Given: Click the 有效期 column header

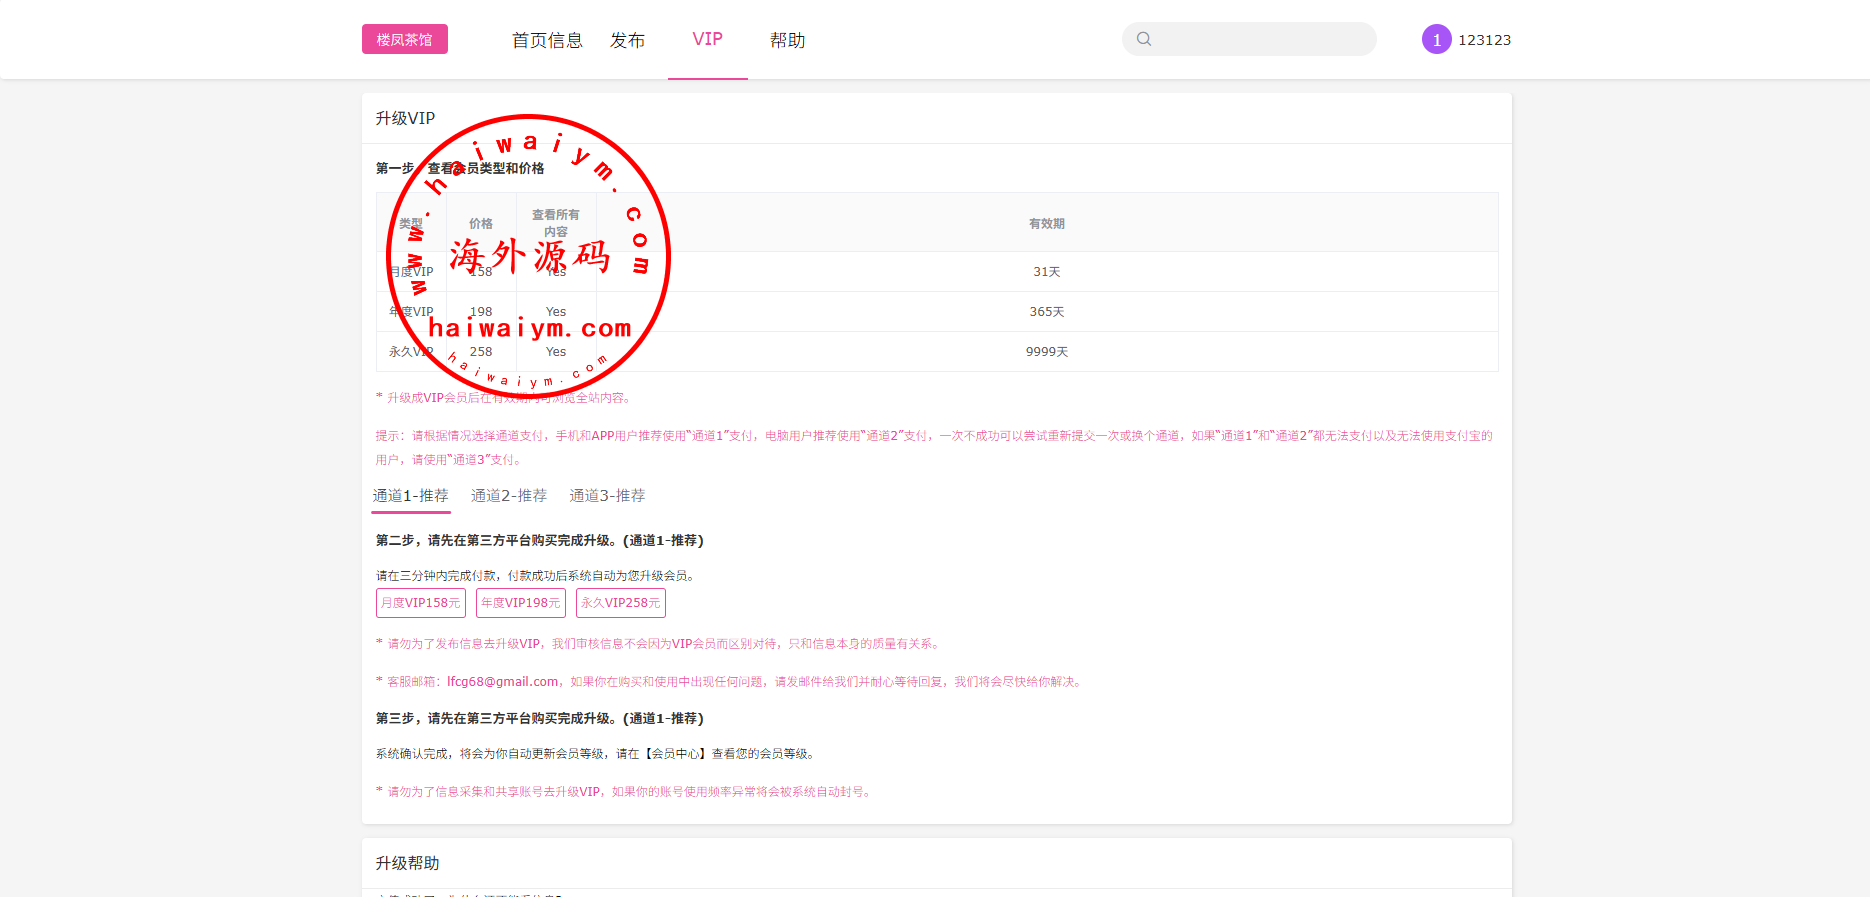Looking at the screenshot, I should coord(1046,223).
